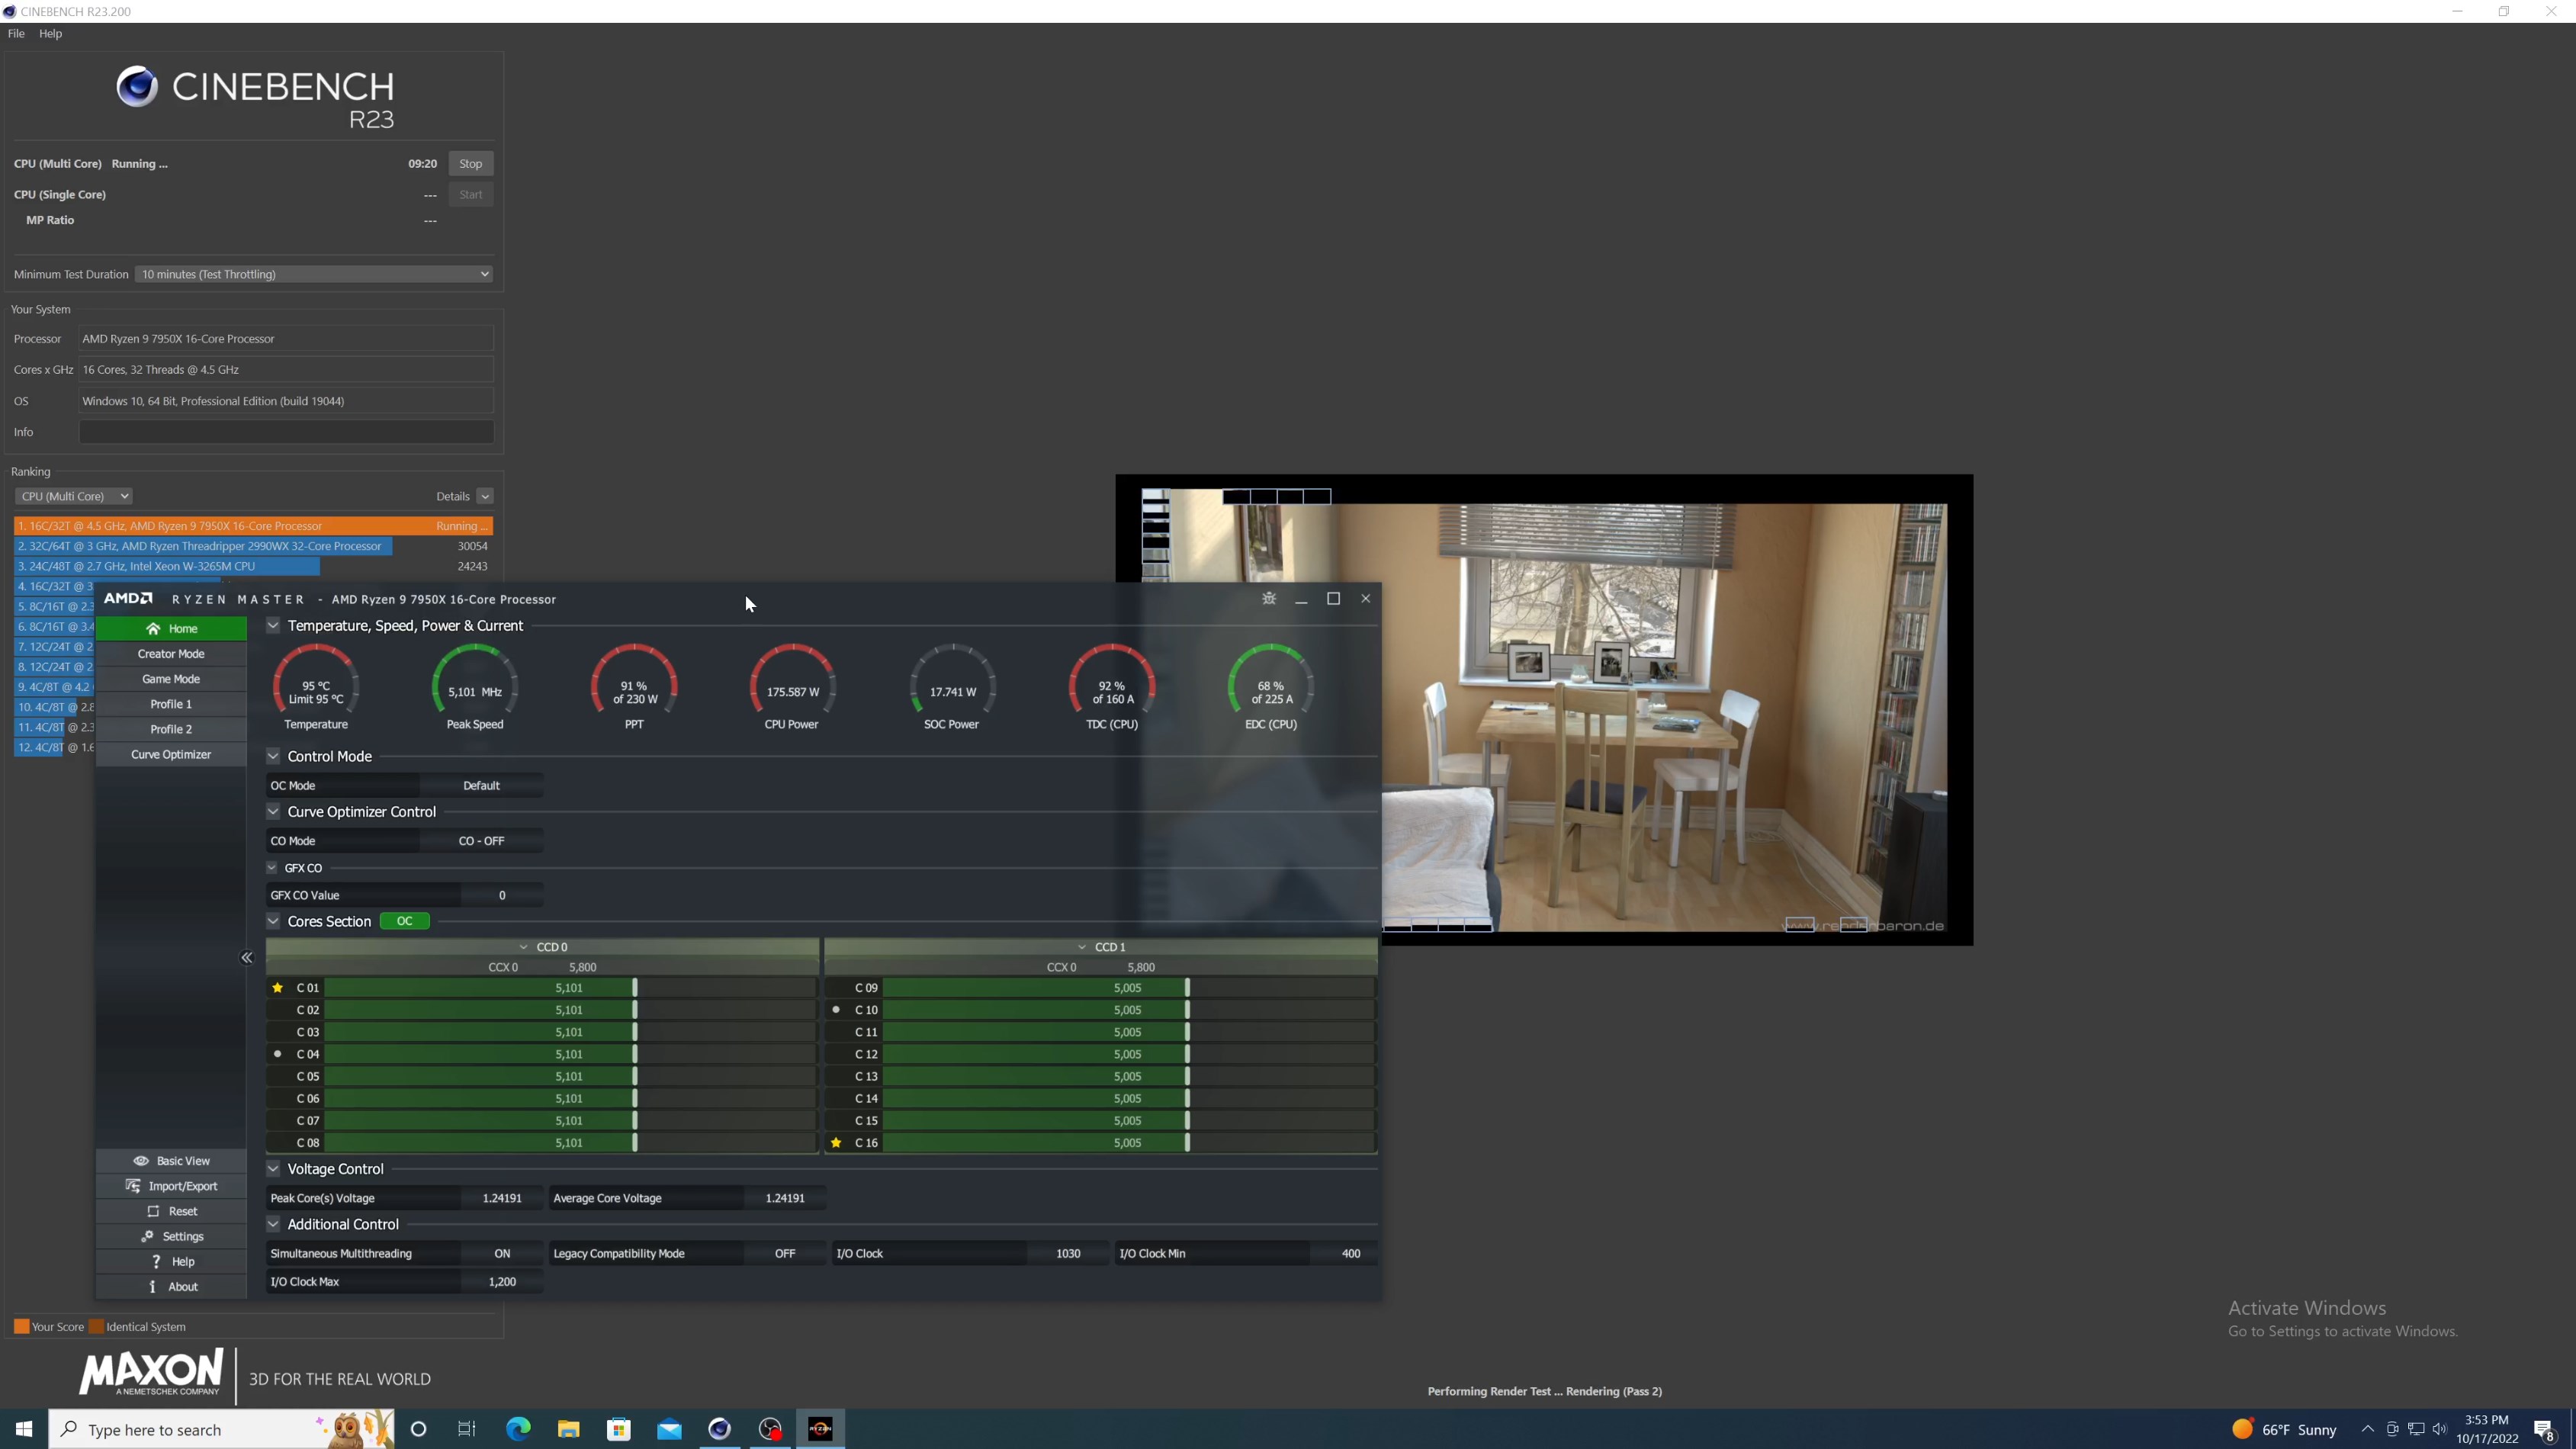The height and width of the screenshot is (1449, 2576).
Task: Open the notification center icon
Action: 2544,1429
